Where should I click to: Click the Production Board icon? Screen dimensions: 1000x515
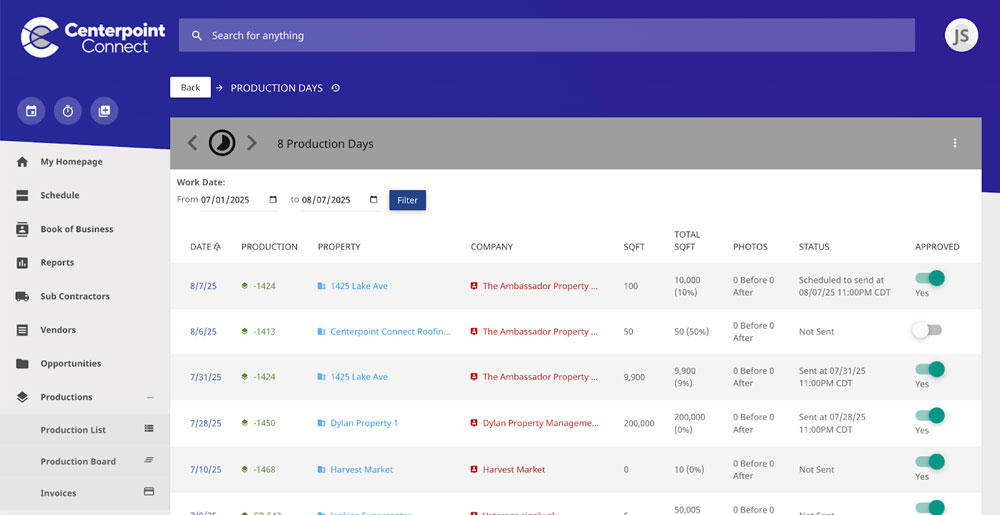pos(149,460)
